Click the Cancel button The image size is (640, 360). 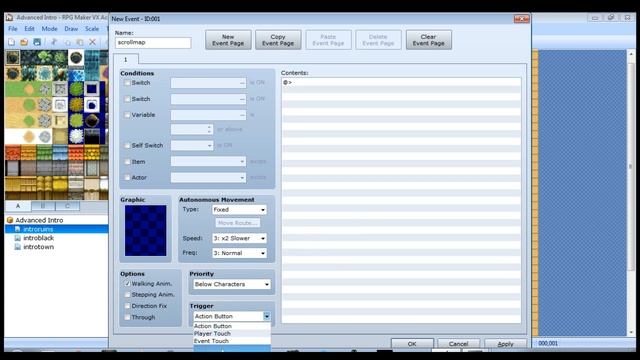(458, 344)
